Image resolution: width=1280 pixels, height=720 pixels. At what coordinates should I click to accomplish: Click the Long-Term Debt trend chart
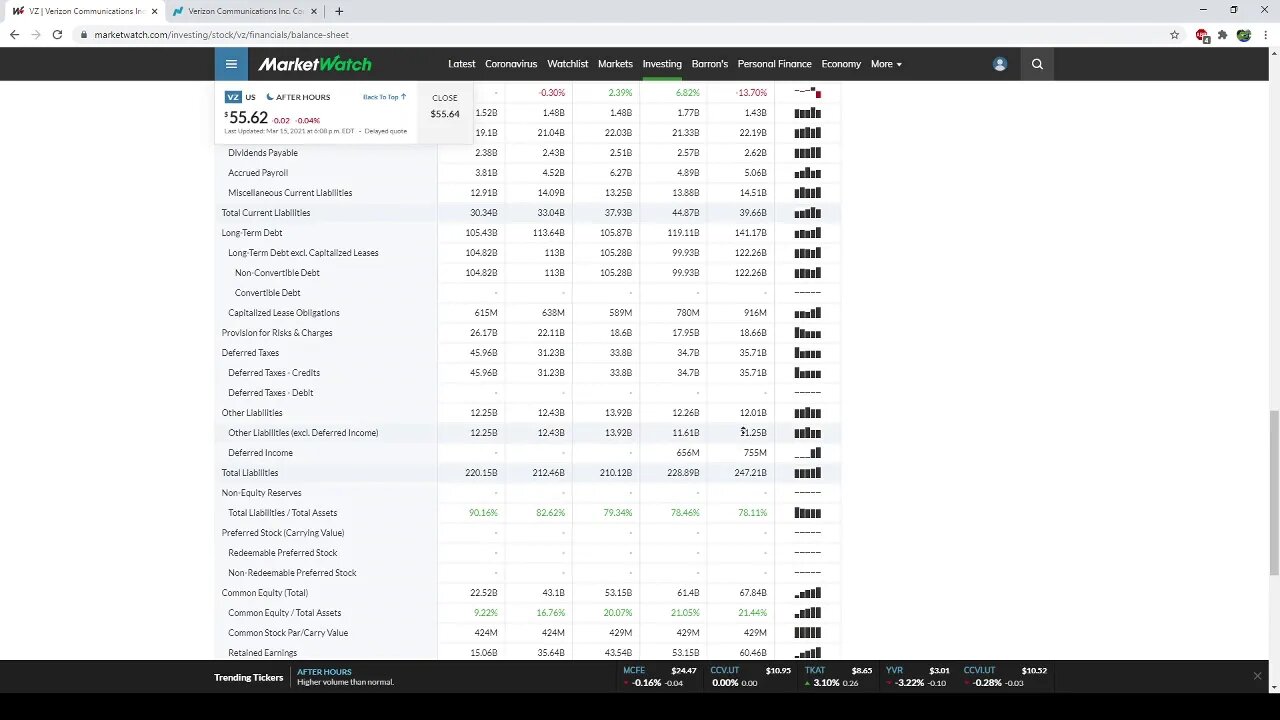(x=807, y=233)
